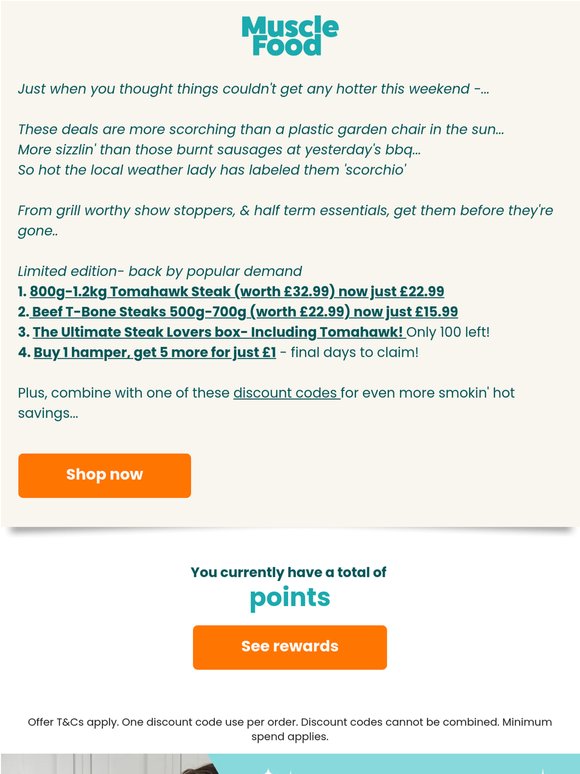Click the 'burnt sausages at yesterday's bbq' line
580x774 pixels.
tap(219, 150)
